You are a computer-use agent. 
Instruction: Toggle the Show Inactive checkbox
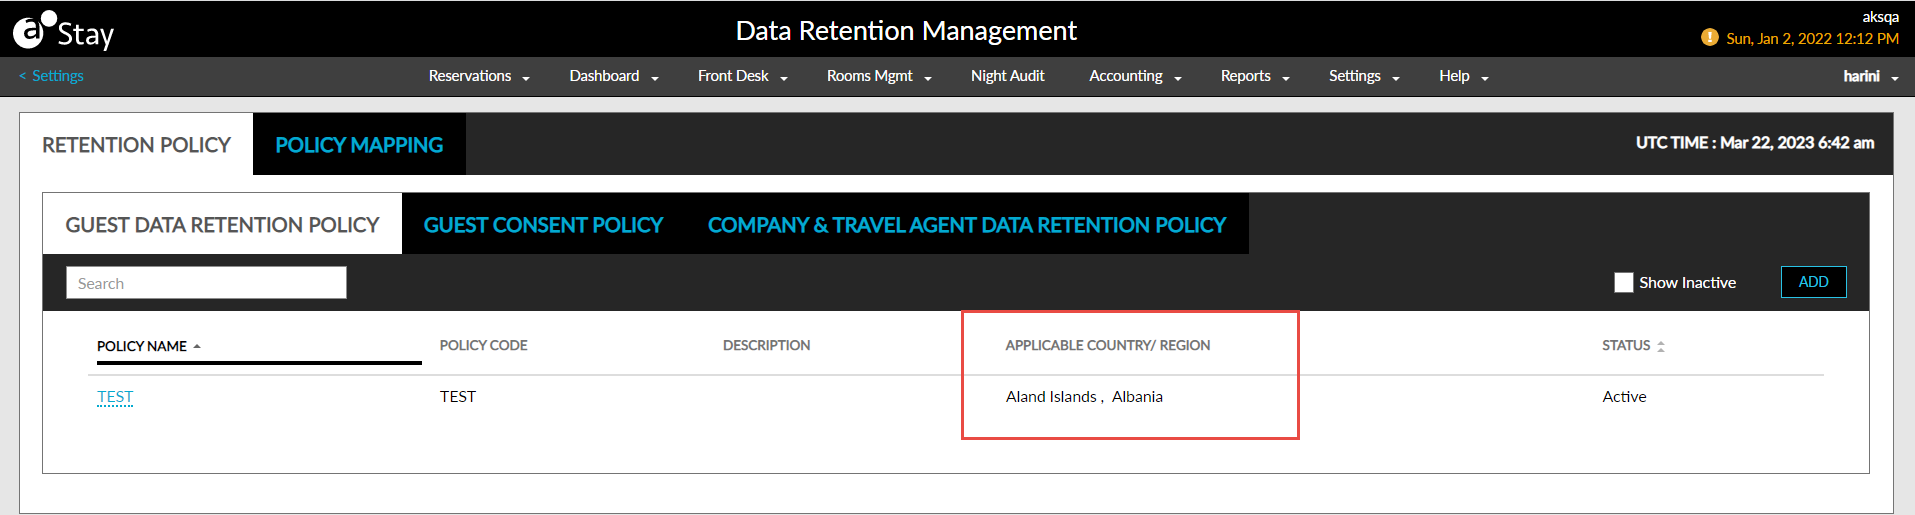click(x=1624, y=283)
